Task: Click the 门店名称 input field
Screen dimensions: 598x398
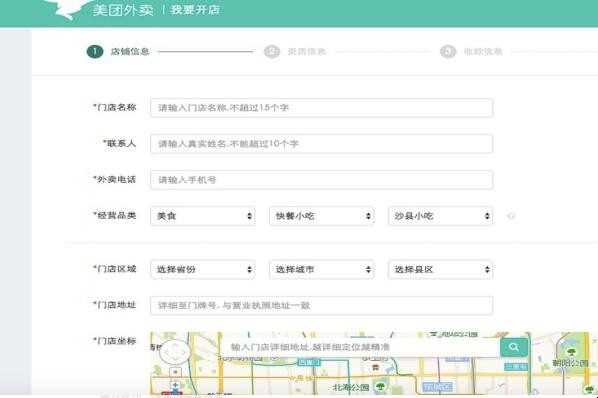Action: (x=322, y=108)
